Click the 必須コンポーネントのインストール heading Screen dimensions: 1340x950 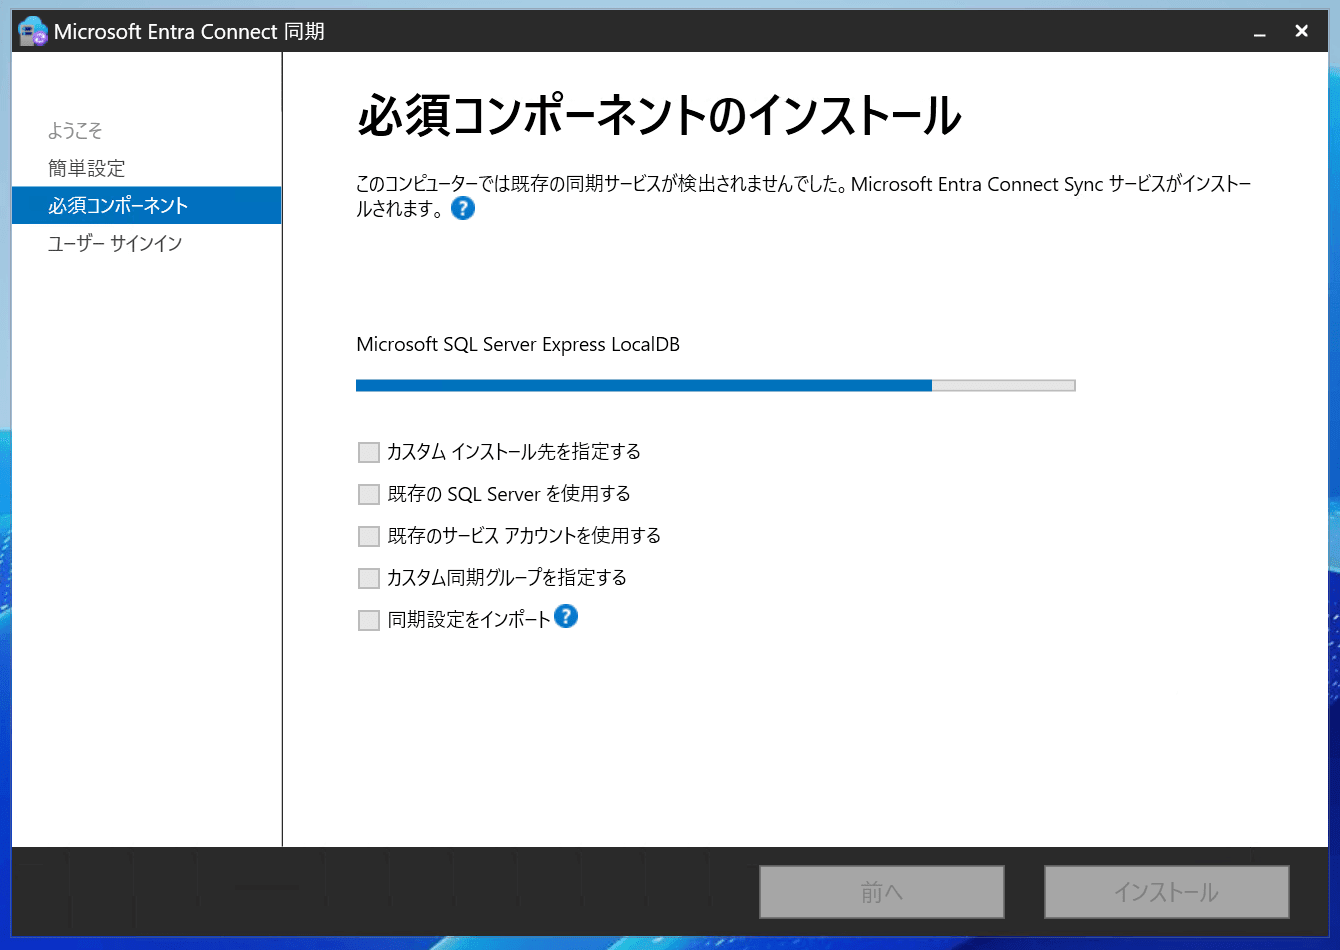pos(659,115)
